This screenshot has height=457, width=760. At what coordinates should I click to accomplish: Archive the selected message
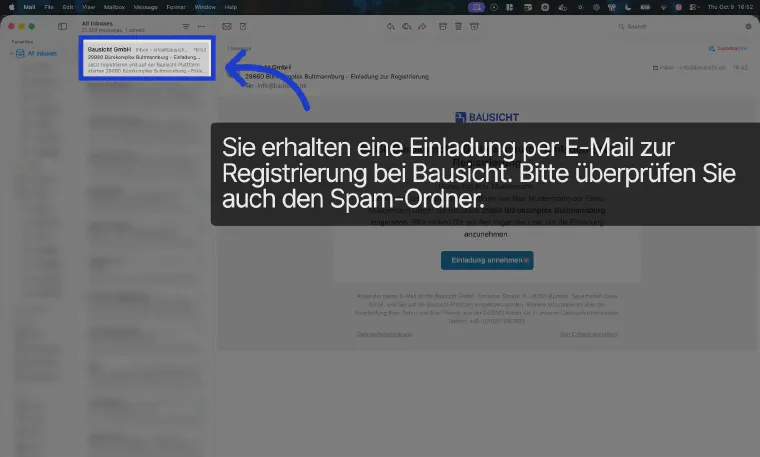[x=443, y=27]
